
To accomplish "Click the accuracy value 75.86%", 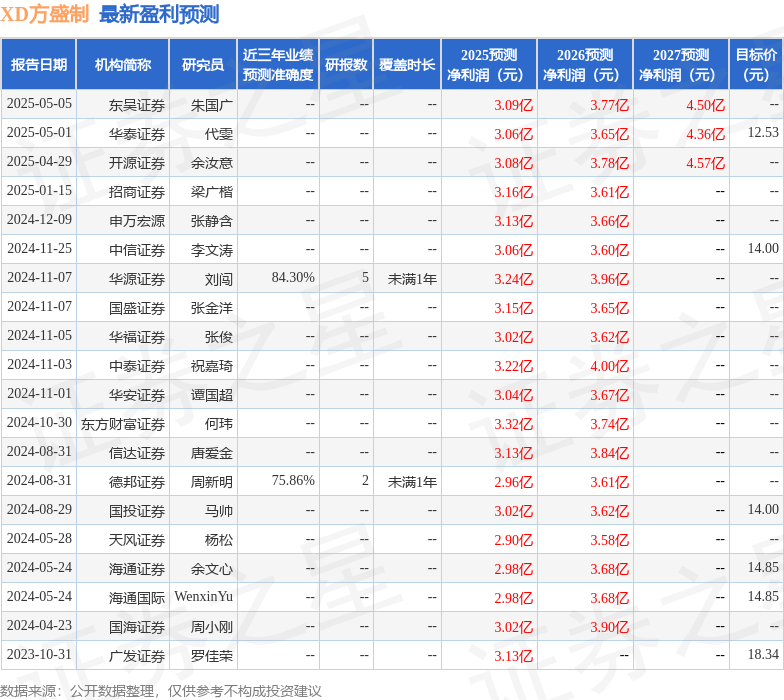I will pos(293,480).
